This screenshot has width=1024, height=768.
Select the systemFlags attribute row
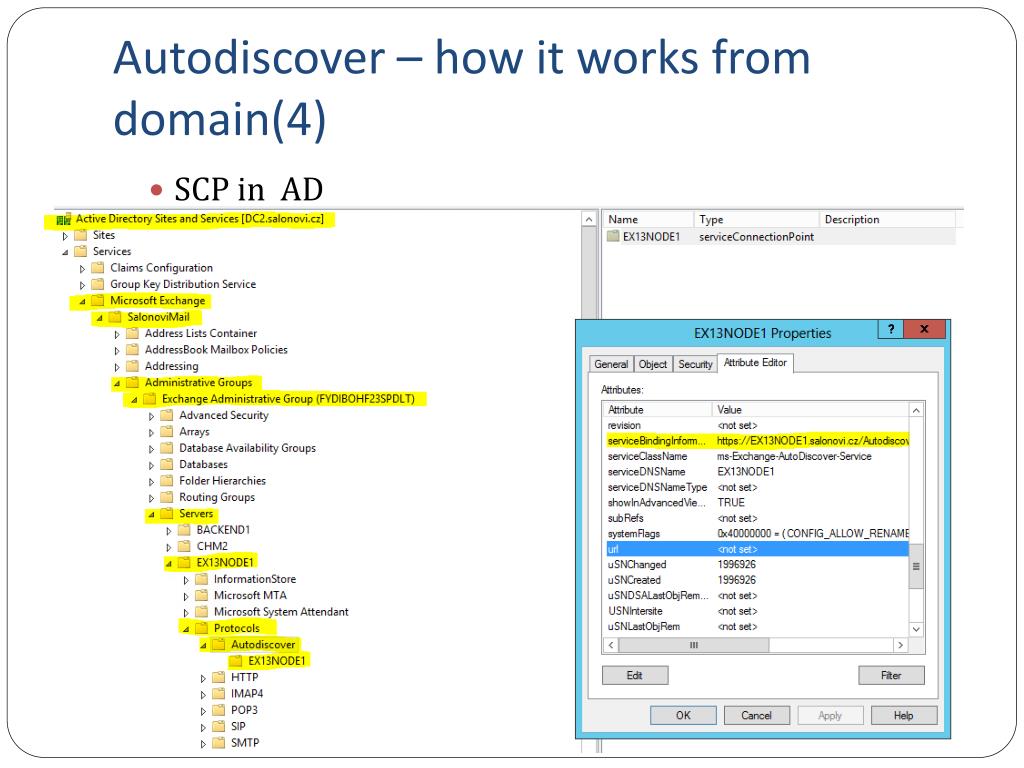pos(758,534)
